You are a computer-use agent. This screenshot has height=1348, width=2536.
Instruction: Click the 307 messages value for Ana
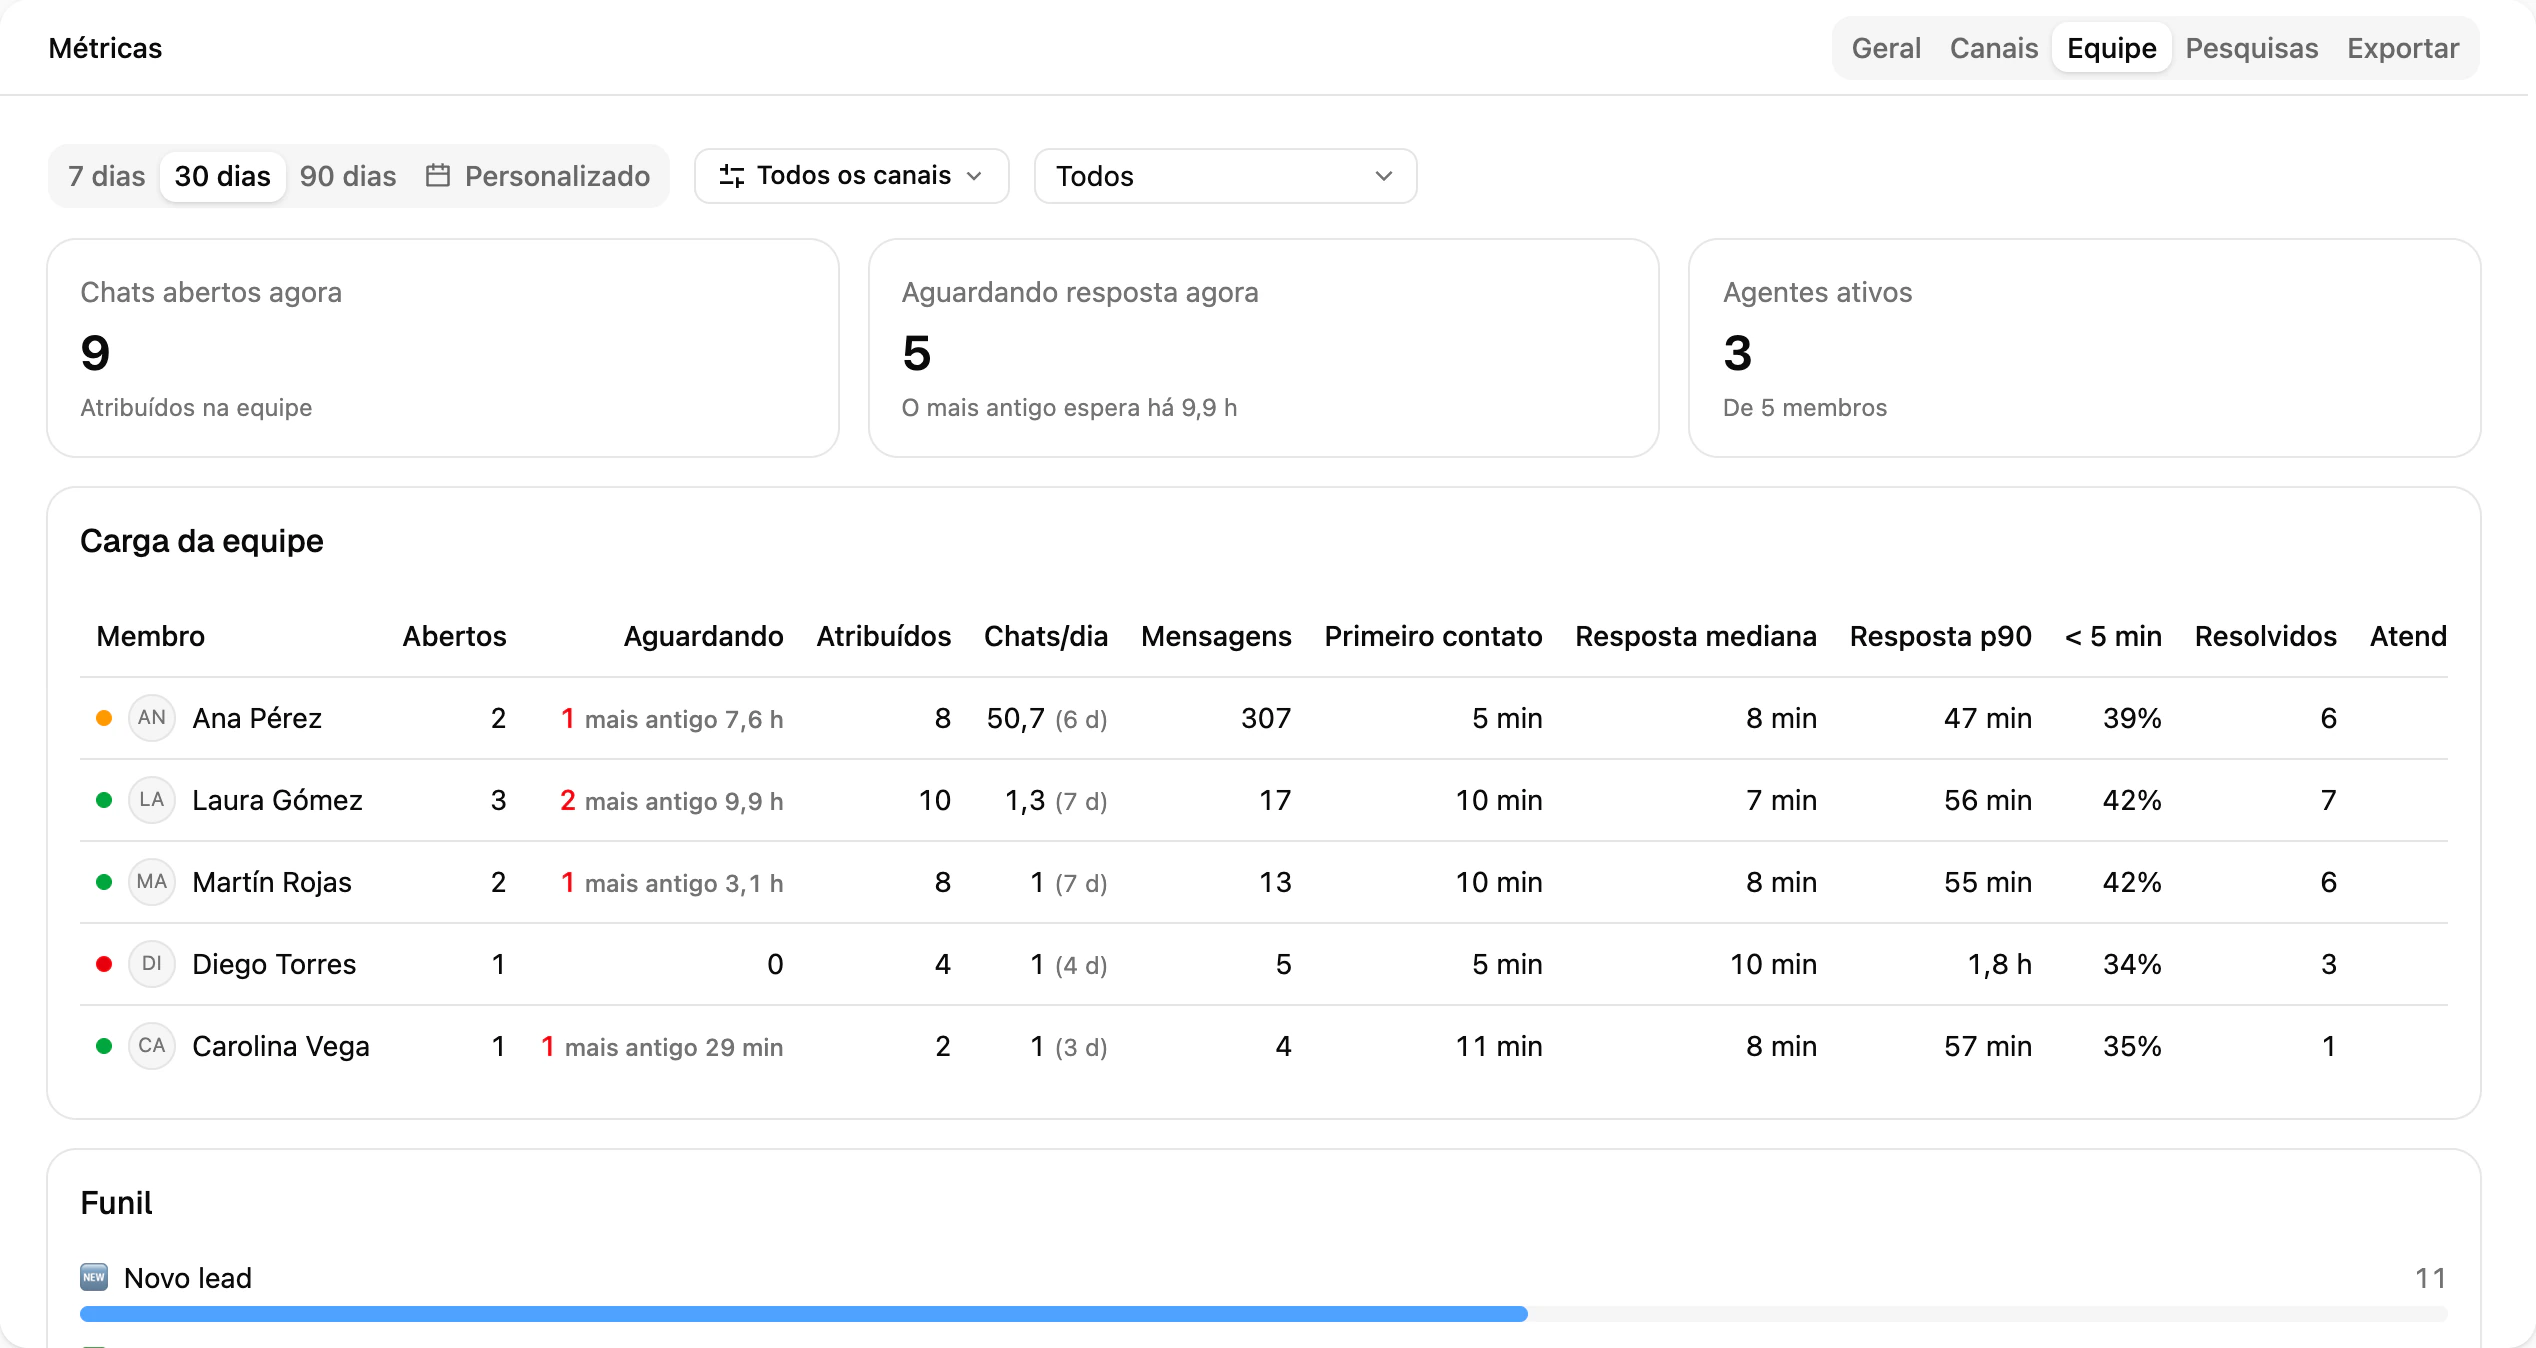point(1266,718)
